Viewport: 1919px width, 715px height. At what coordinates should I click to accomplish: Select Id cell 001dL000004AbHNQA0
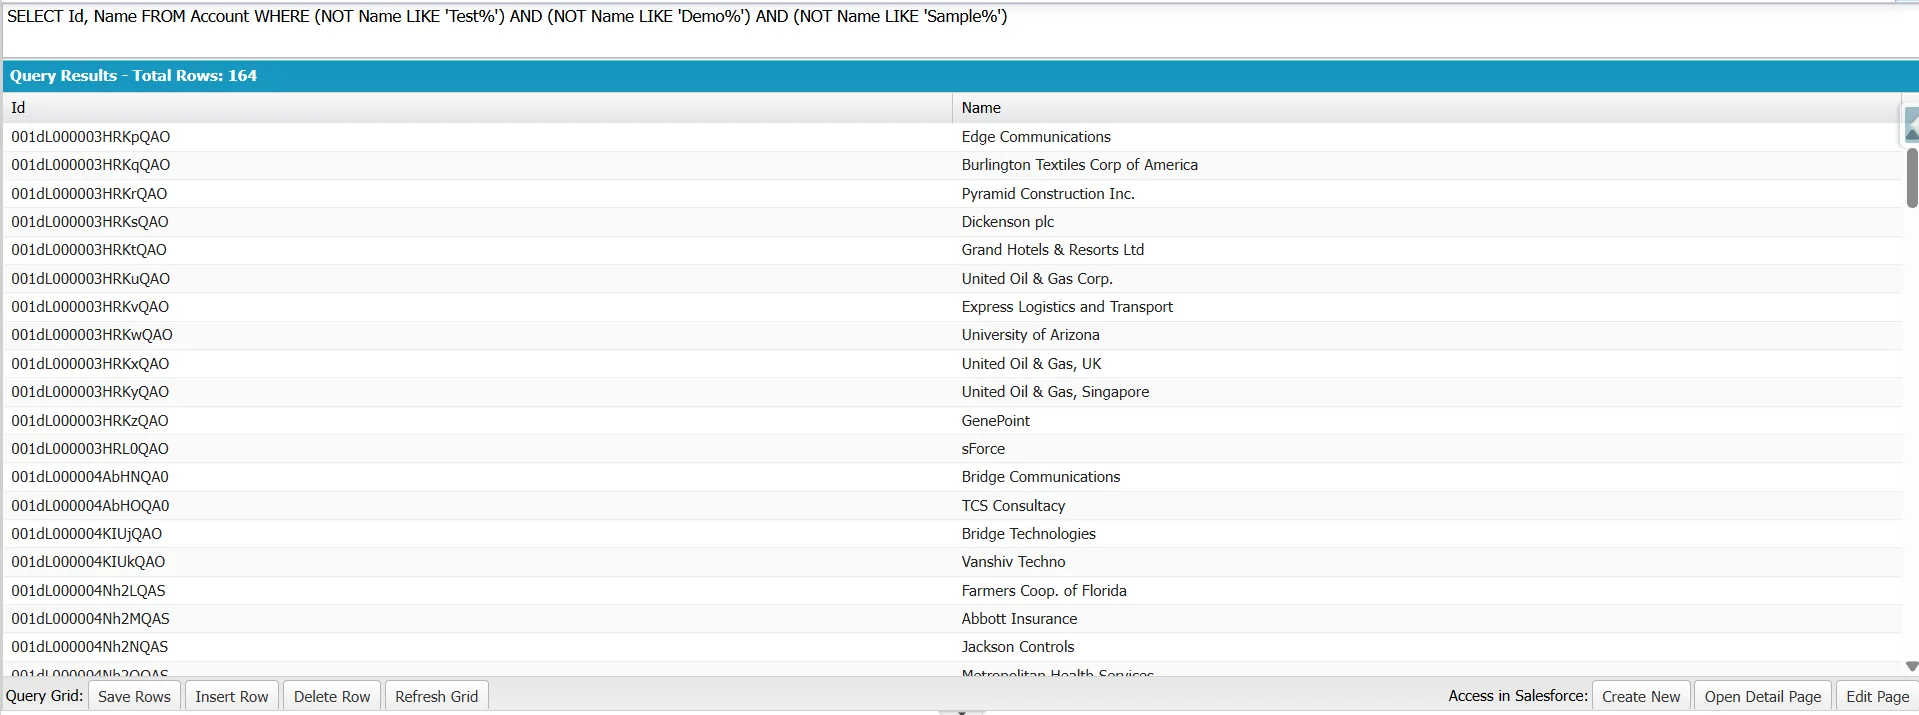coord(477,477)
